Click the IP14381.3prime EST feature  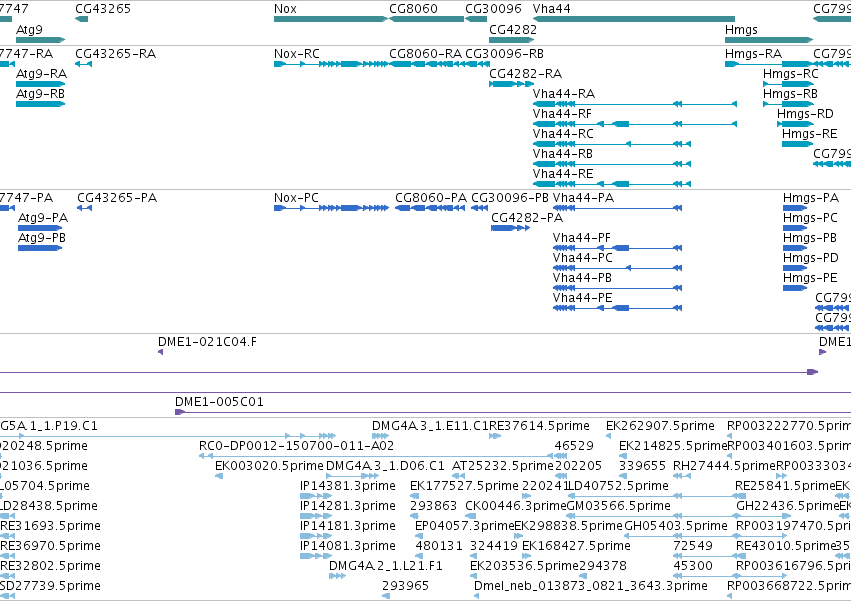coord(316,496)
